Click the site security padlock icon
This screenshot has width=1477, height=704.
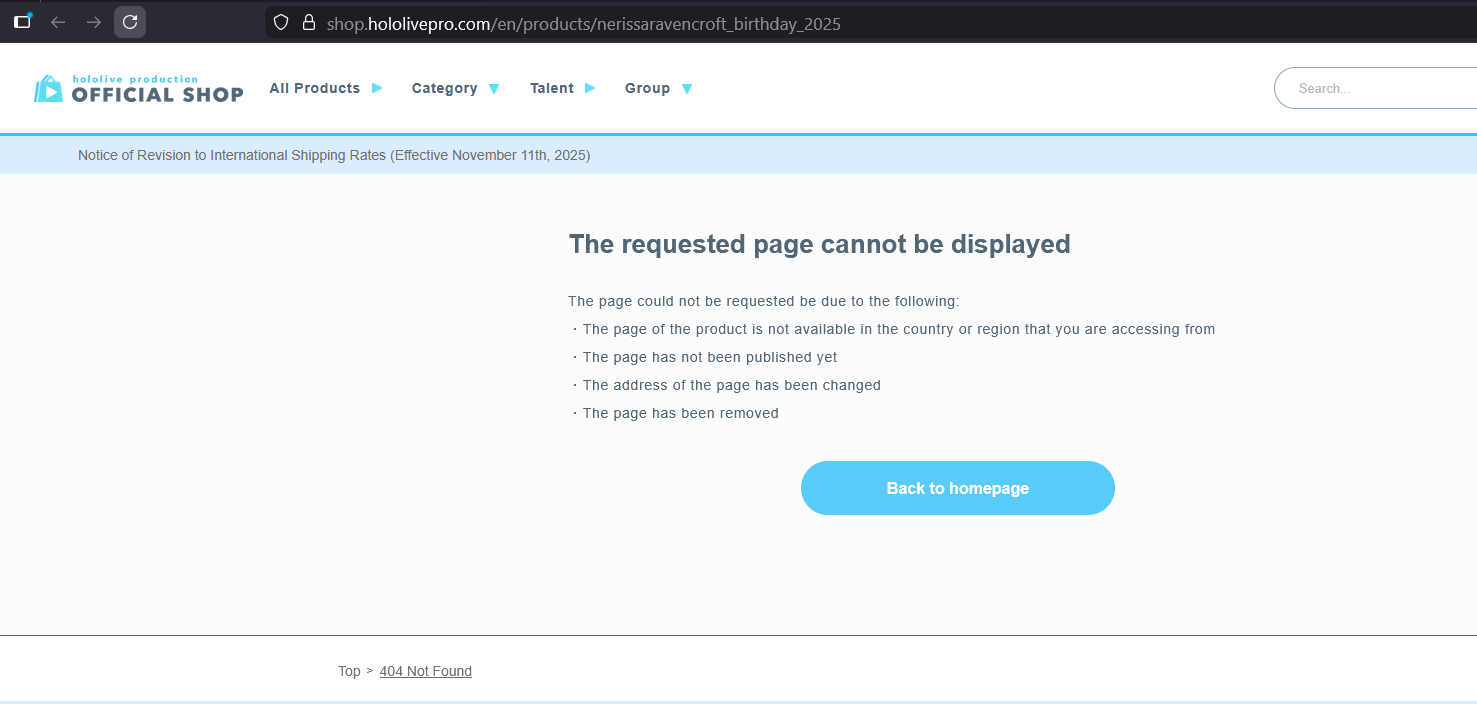click(309, 22)
